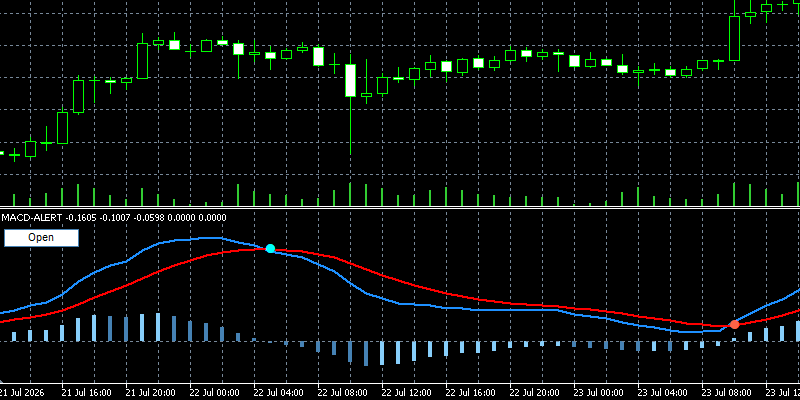Click the '22 Jul 20:00' time axis label
Viewport: 800px width, 400px height.
535,393
